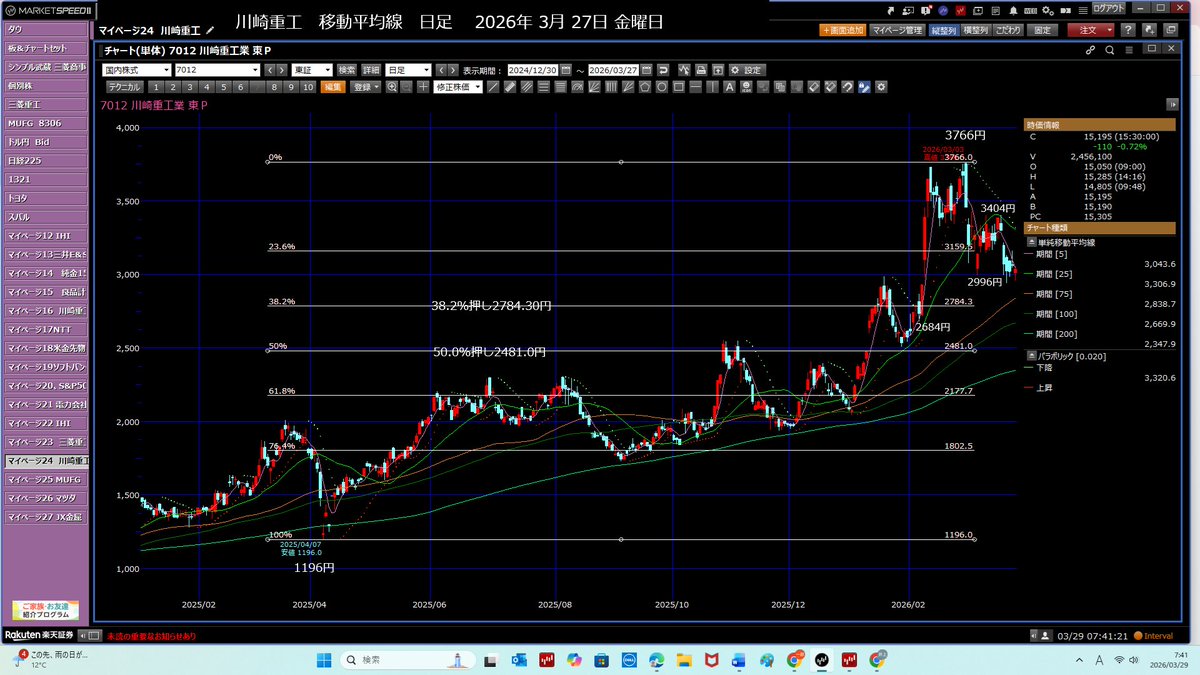Open the 日足 timeframe dropdown
Screen dimensions: 1200x675
coord(408,70)
